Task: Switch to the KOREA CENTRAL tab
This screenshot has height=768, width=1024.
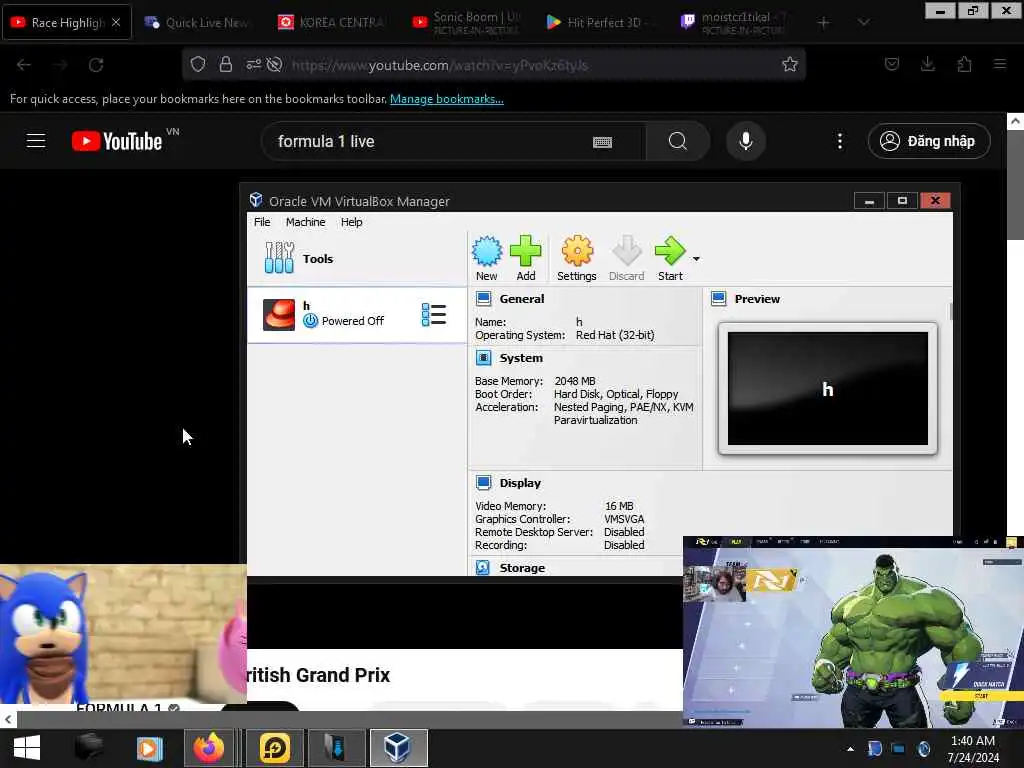Action: click(332, 22)
